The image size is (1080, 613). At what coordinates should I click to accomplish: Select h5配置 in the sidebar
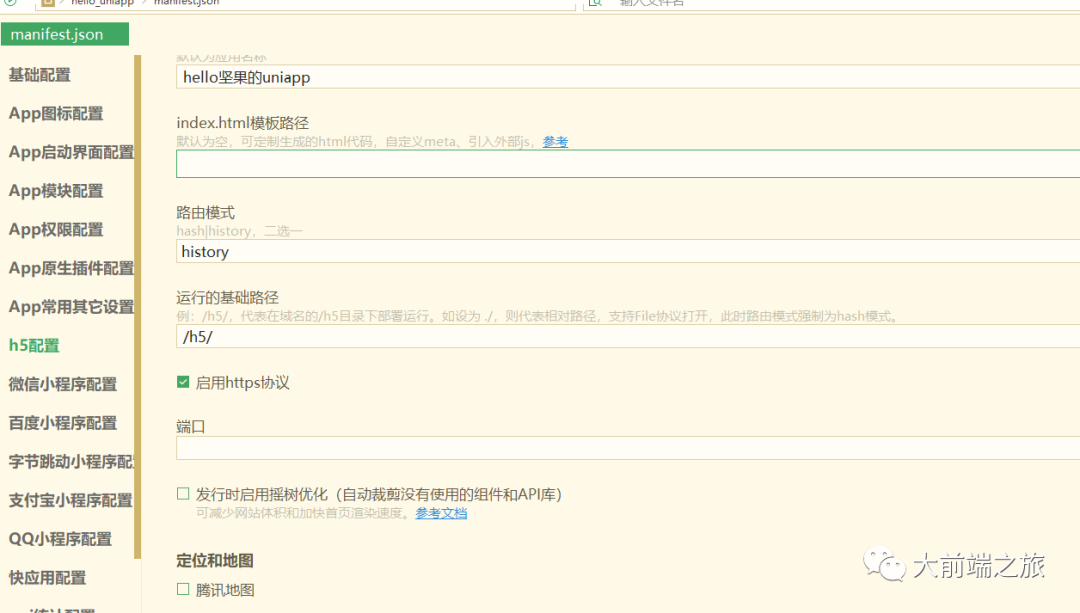34,346
